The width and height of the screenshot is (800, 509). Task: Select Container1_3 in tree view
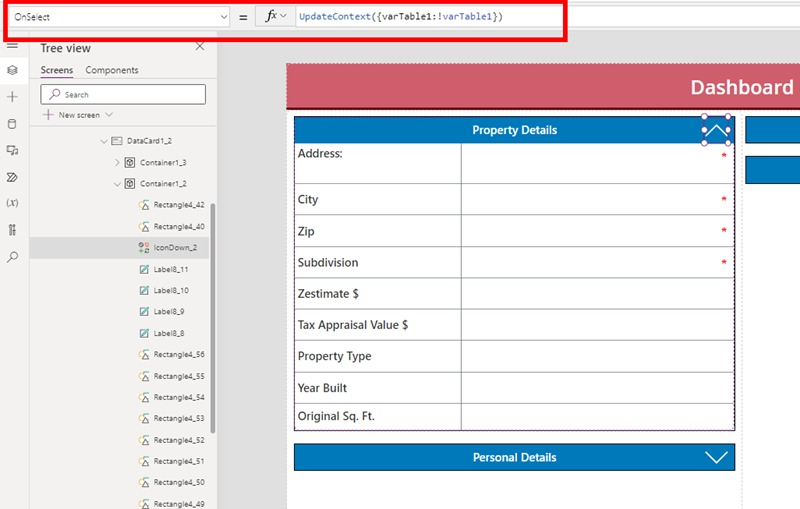tap(163, 162)
